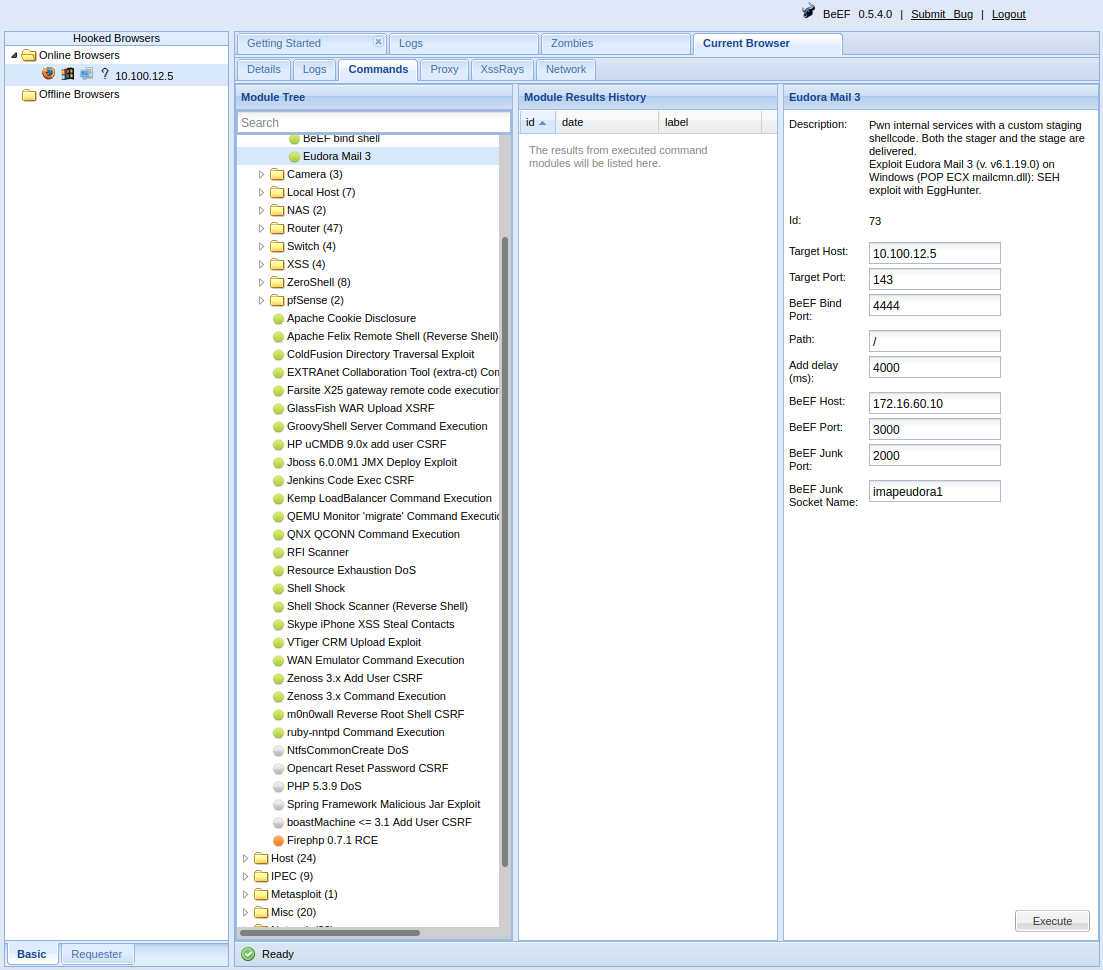This screenshot has height=970, width=1103.
Task: Expand the Camera (3) folder
Action: pyautogui.click(x=262, y=174)
